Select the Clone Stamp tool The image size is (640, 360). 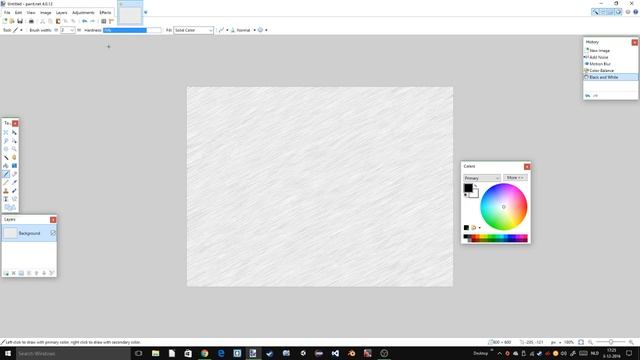tap(6, 191)
